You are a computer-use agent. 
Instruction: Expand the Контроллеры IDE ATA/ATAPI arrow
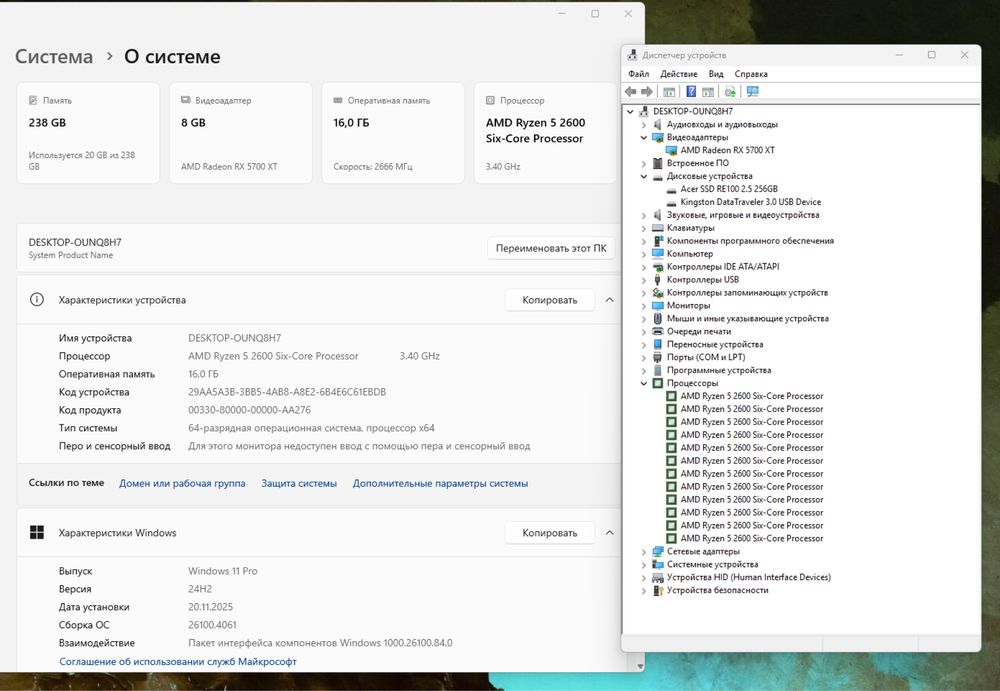643,267
